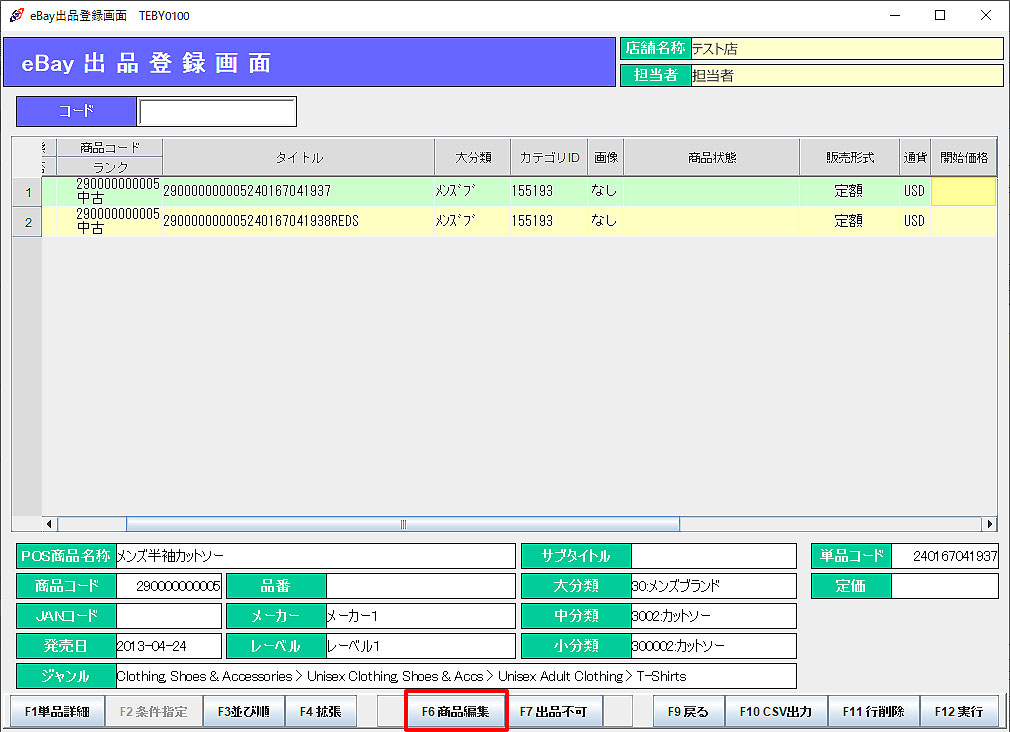The width and height of the screenshot is (1010, 732).
Task: Click the サブタイトル text field
Action: click(x=713, y=556)
